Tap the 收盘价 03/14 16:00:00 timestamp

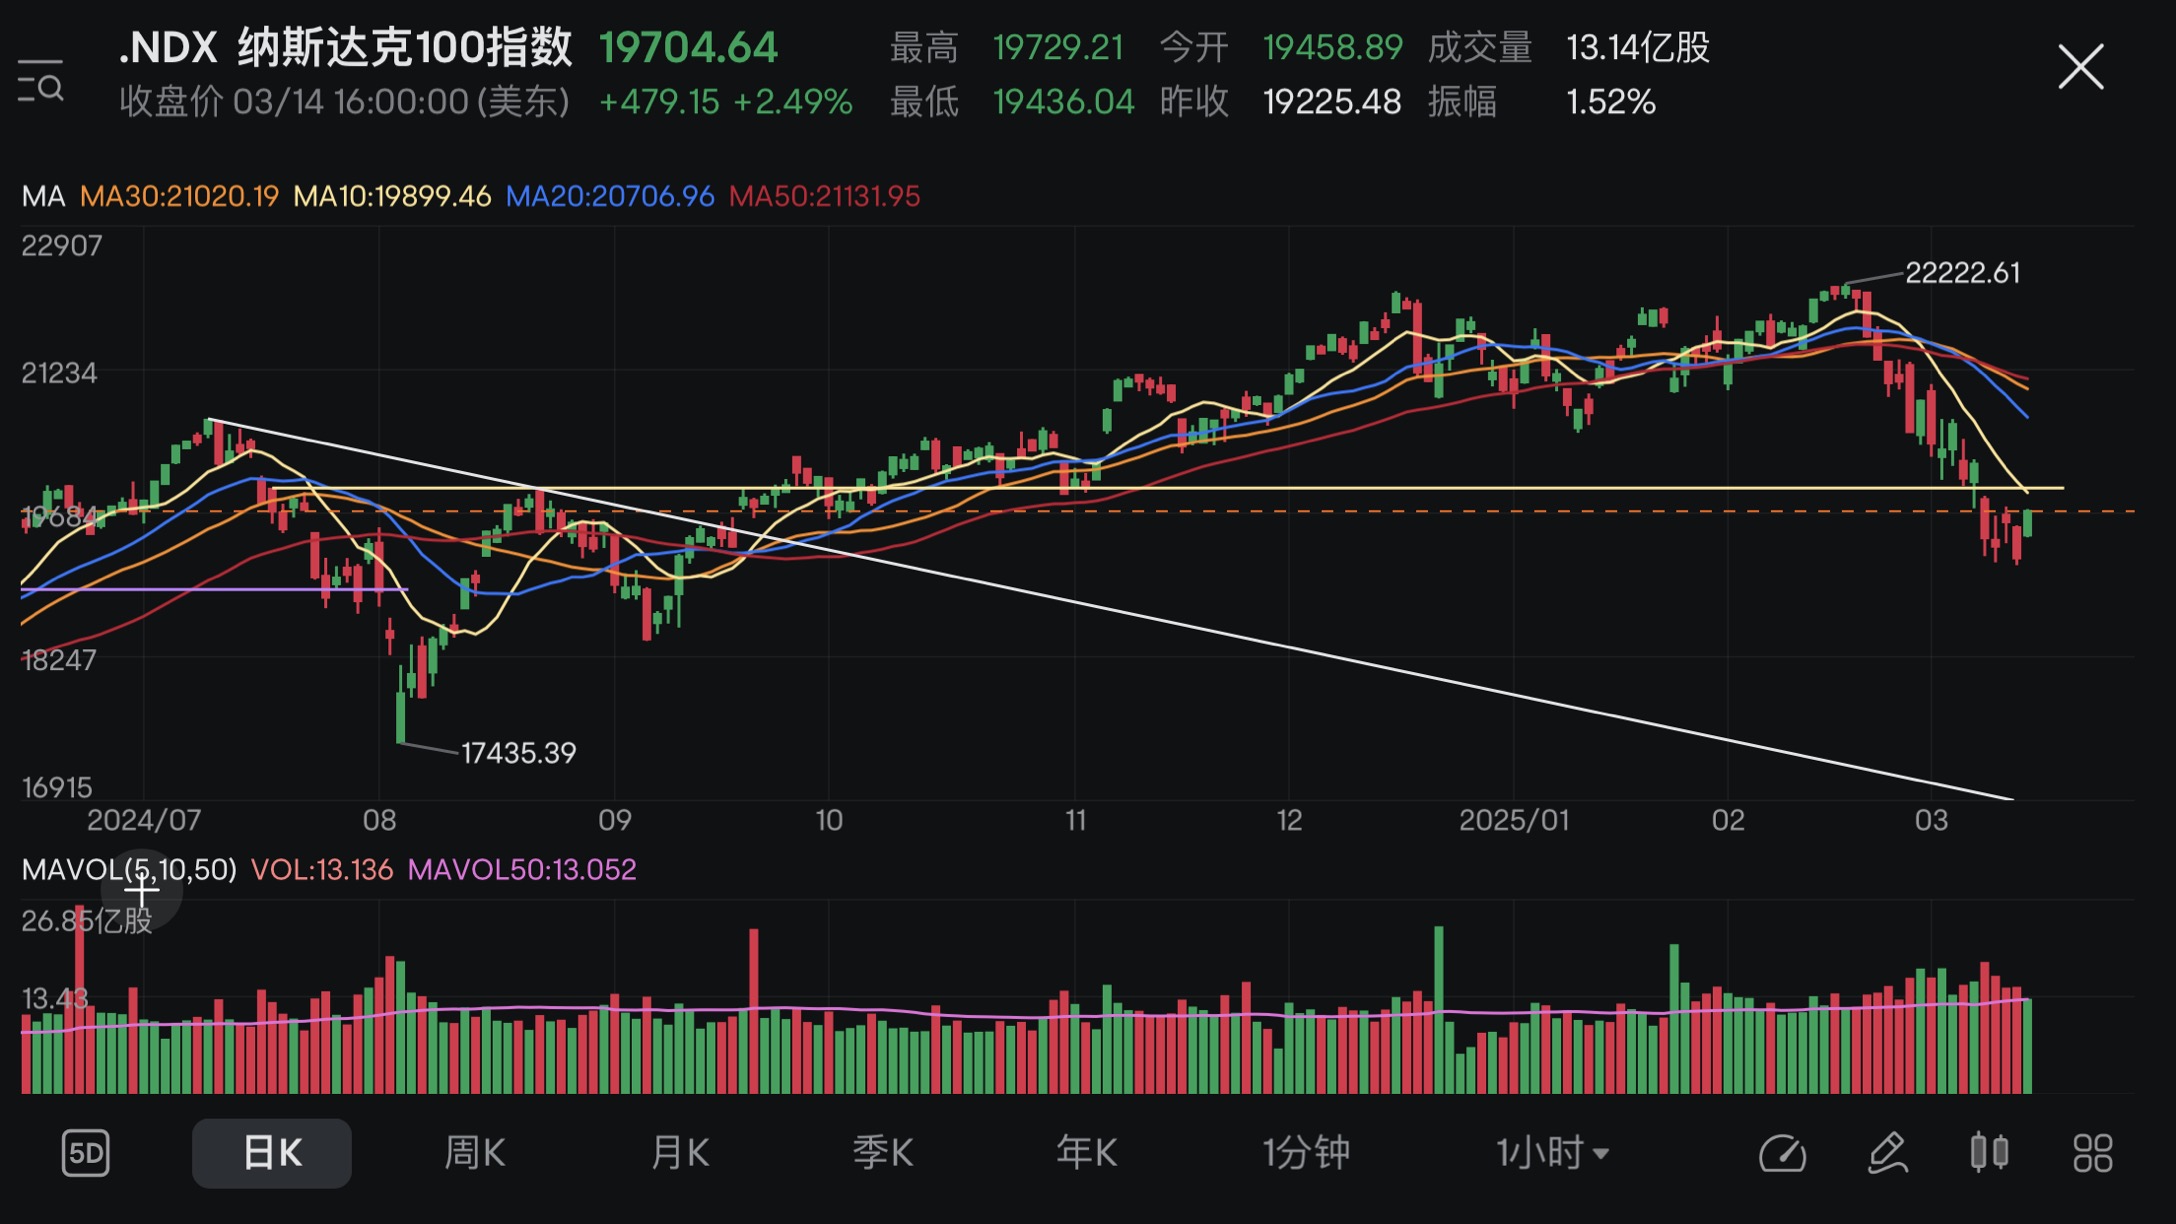[x=344, y=101]
